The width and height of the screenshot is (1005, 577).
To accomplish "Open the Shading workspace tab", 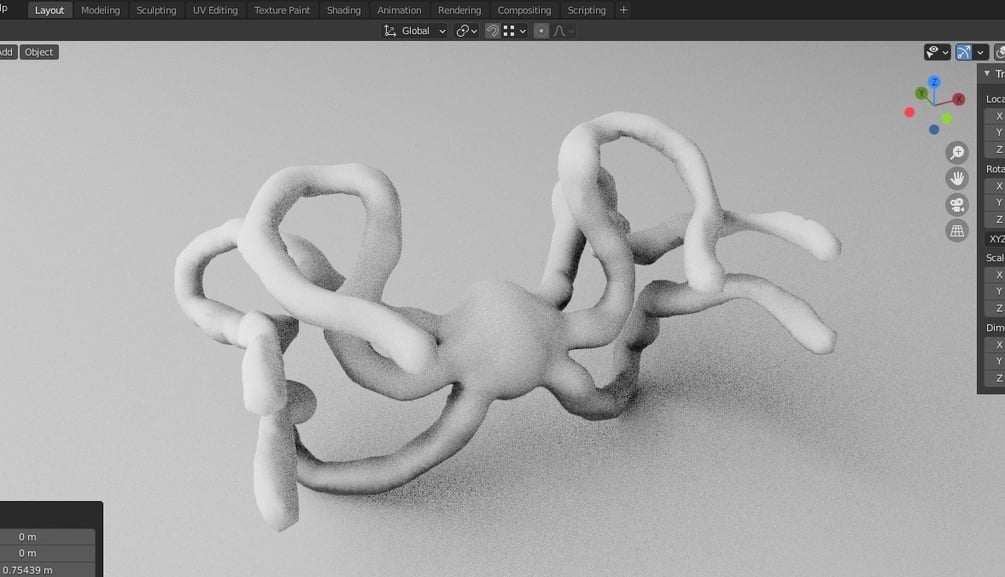I will click(x=344, y=10).
